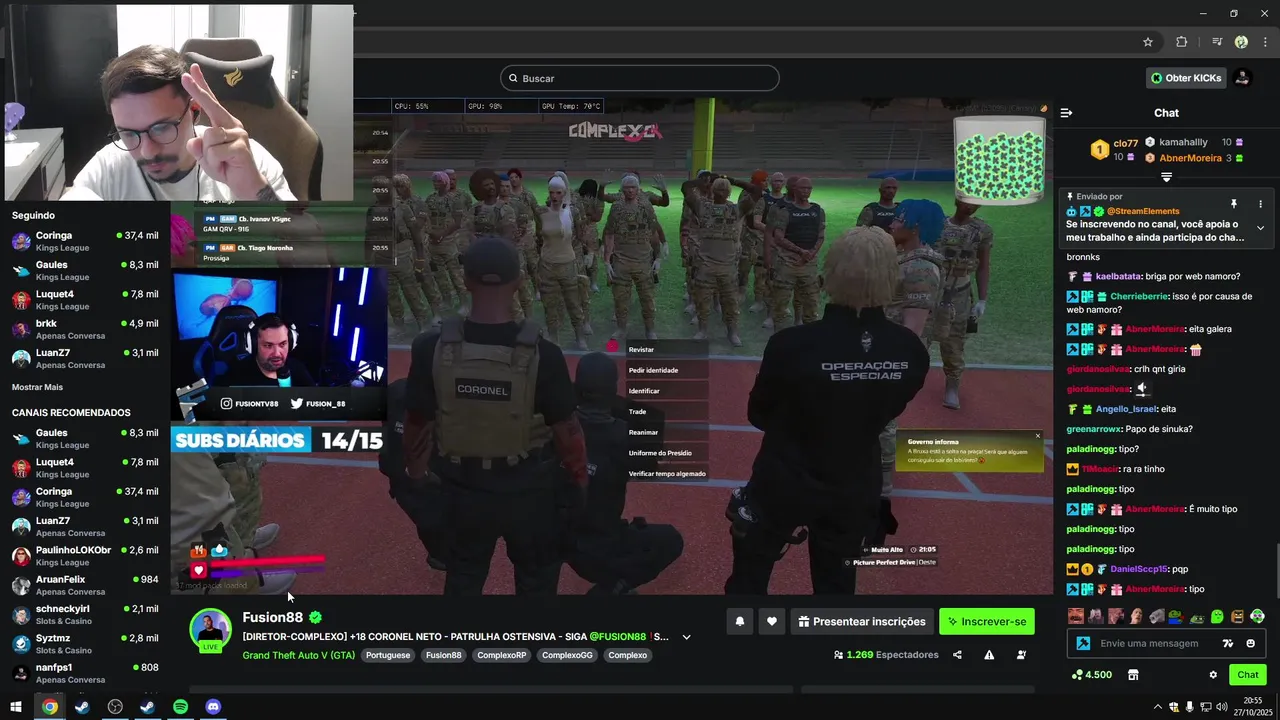Open pinned message three-dot options
Viewport: 1280px width, 720px height.
1260,203
